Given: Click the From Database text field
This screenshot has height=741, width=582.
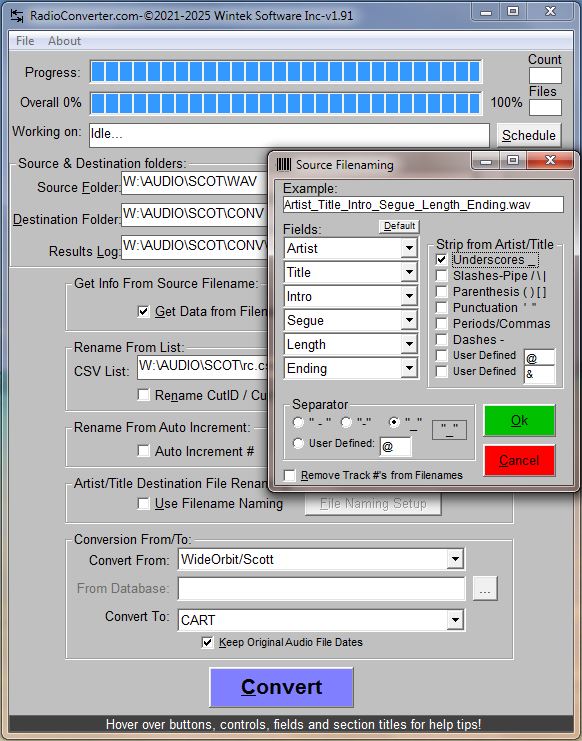Looking at the screenshot, I should 322,589.
